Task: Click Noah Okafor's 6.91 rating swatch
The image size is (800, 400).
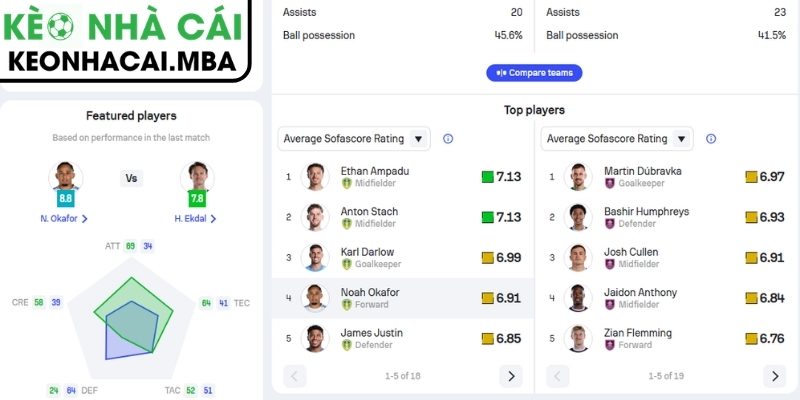Action: (x=488, y=298)
